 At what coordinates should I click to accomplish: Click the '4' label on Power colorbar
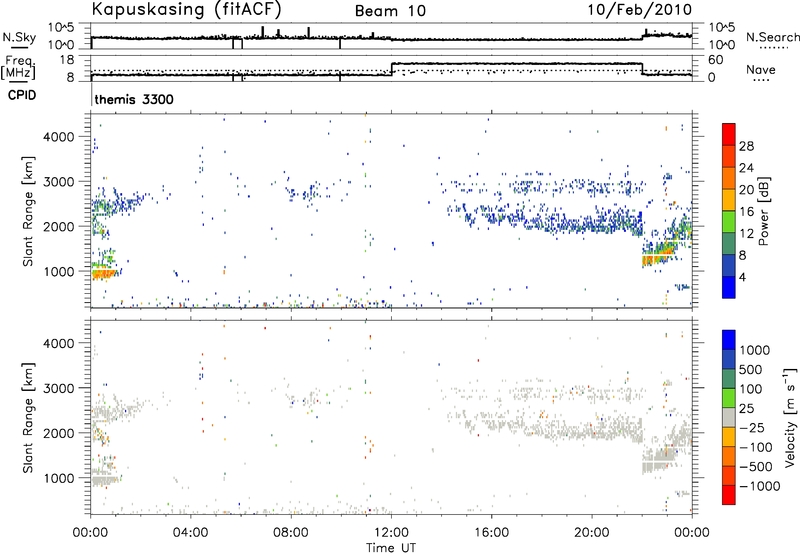tap(742, 277)
